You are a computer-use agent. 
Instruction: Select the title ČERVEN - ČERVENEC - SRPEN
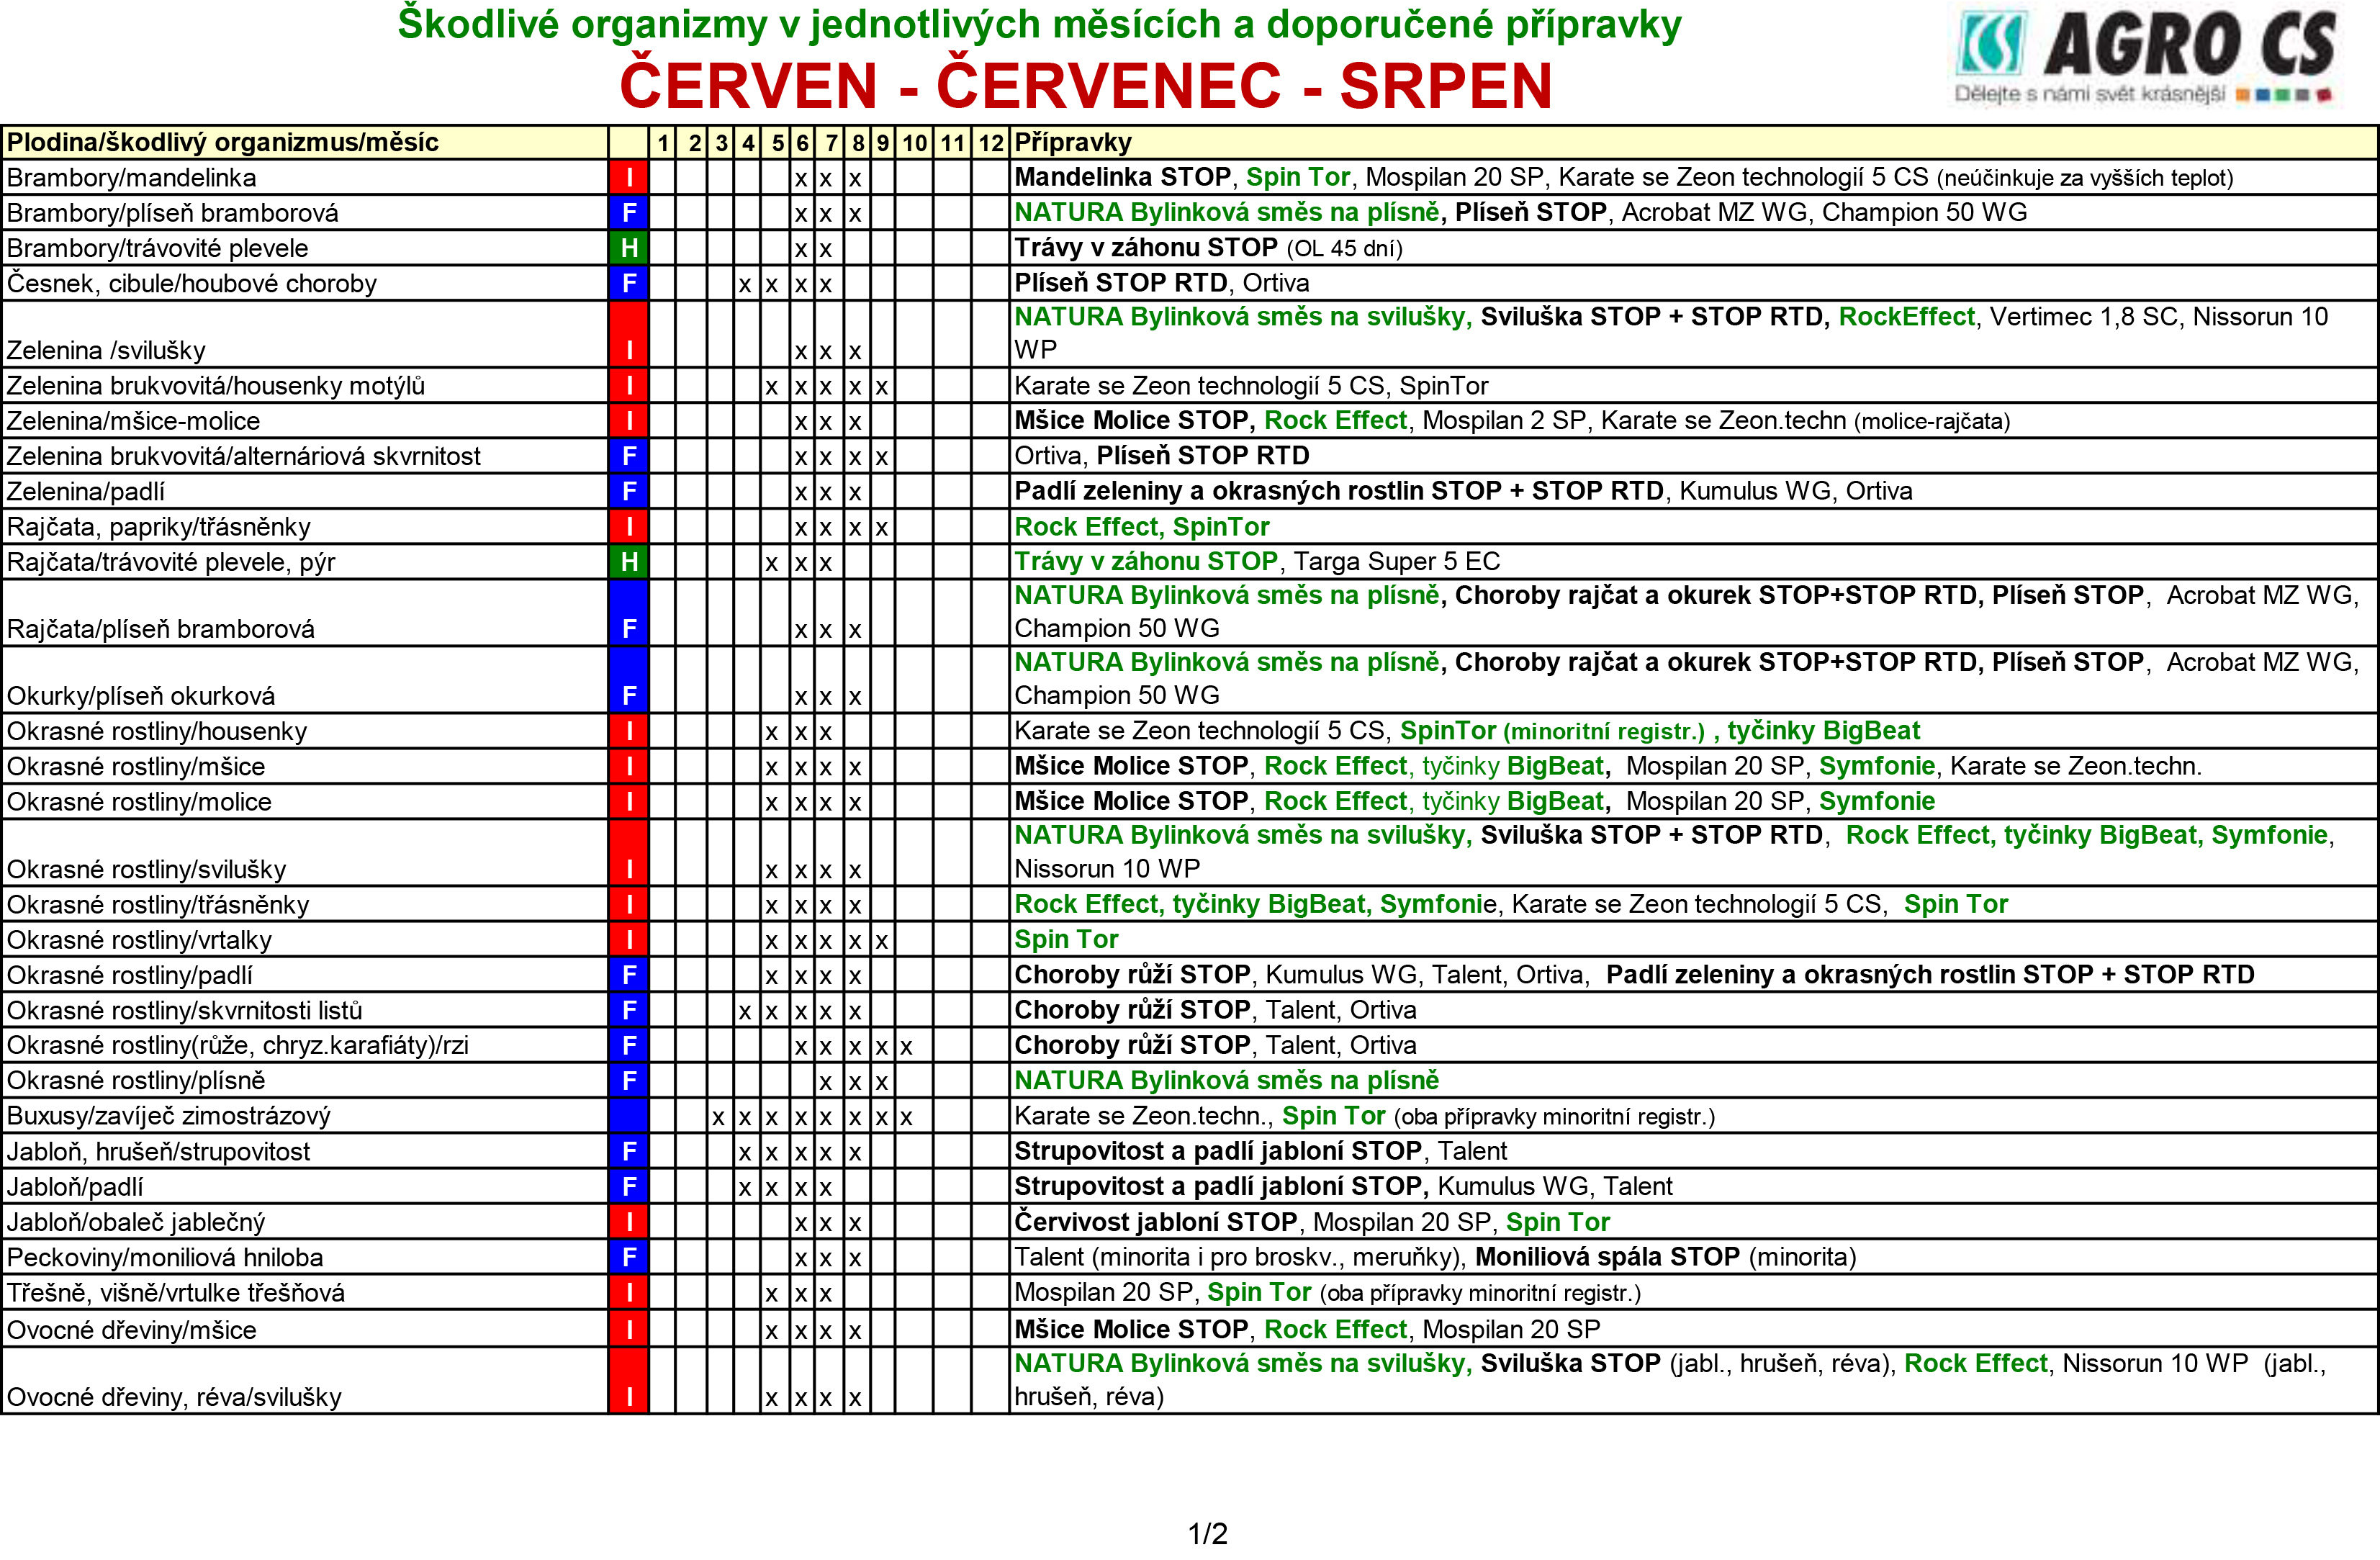1086,85
